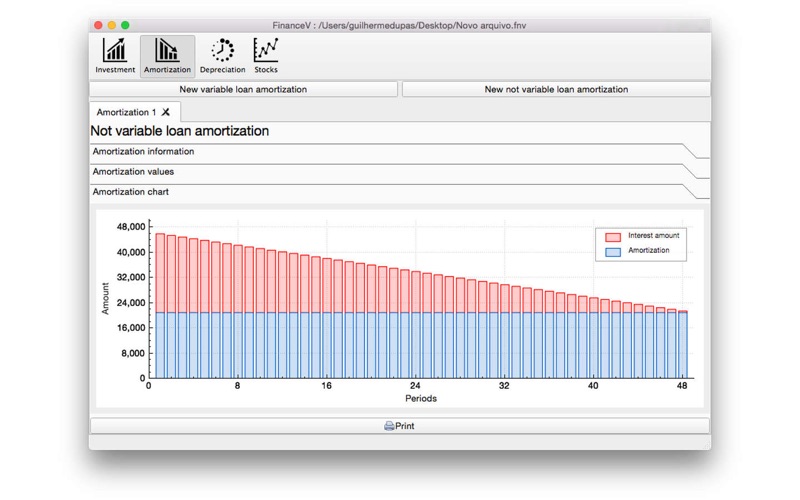Click the 48,000 y-axis value
Image resolution: width=800 pixels, height=500 pixels.
(x=131, y=227)
